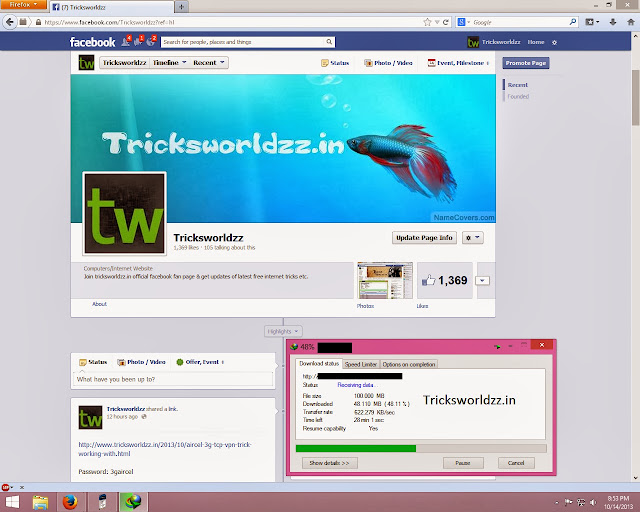Click the volume speaker tray icon
The width and height of the screenshot is (640, 512).
click(593, 502)
